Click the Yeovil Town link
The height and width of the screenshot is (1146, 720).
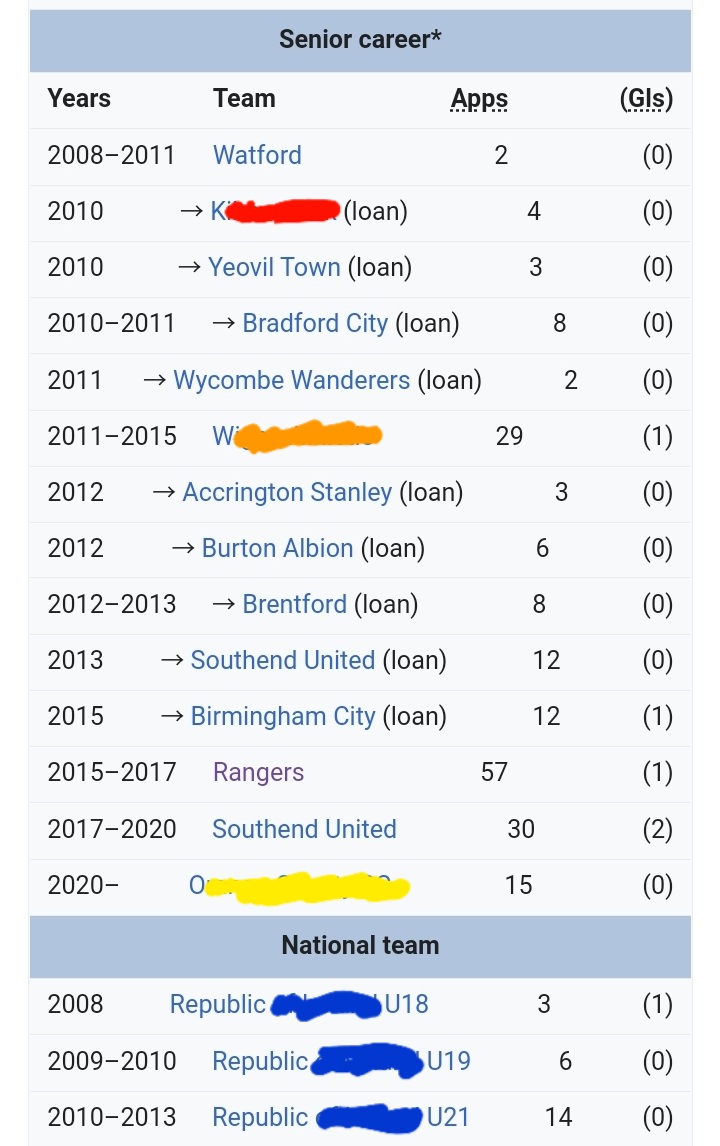(x=274, y=267)
